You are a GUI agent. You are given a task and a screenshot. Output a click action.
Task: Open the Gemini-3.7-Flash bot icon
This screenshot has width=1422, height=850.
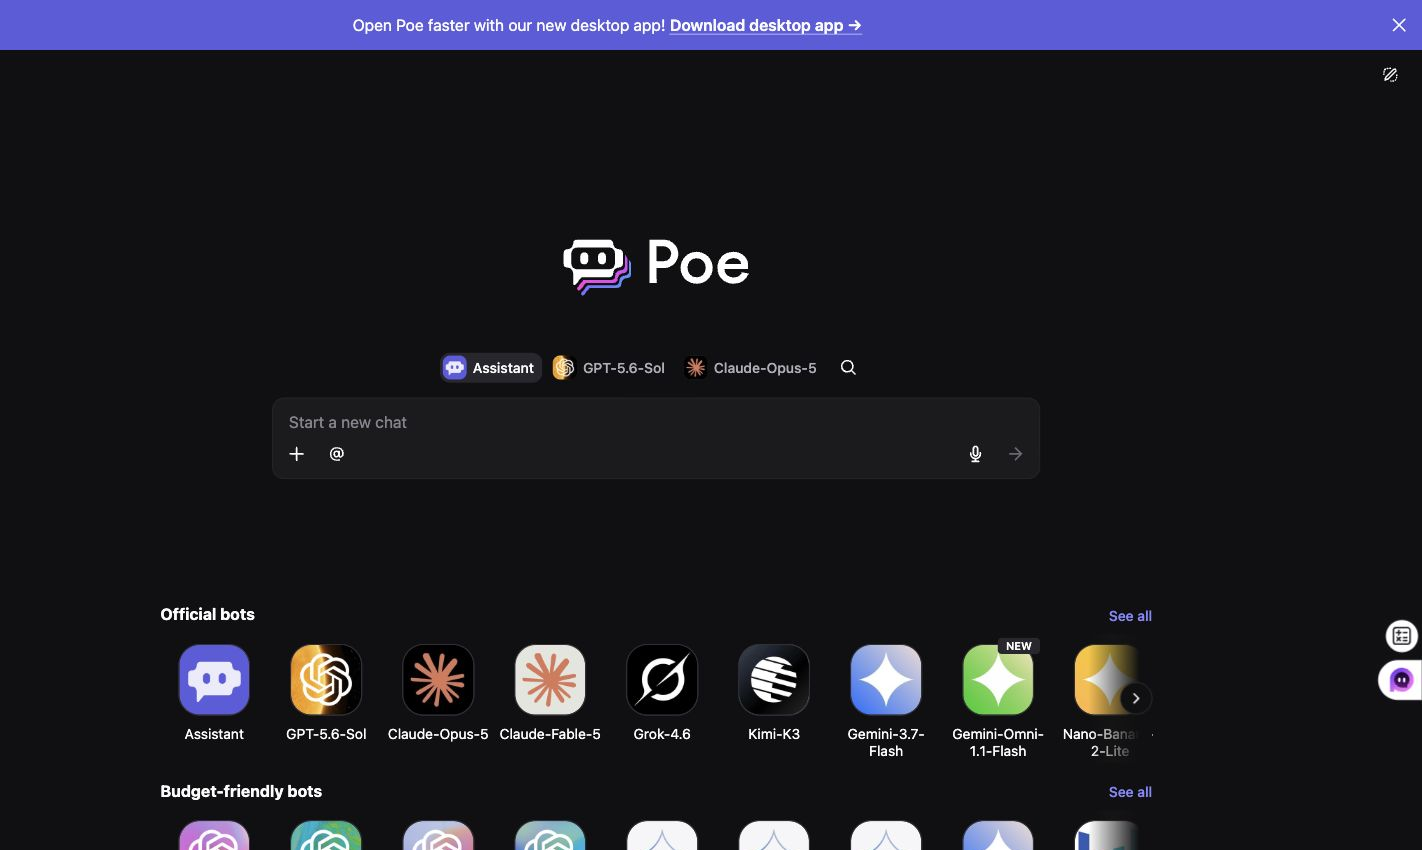point(886,680)
